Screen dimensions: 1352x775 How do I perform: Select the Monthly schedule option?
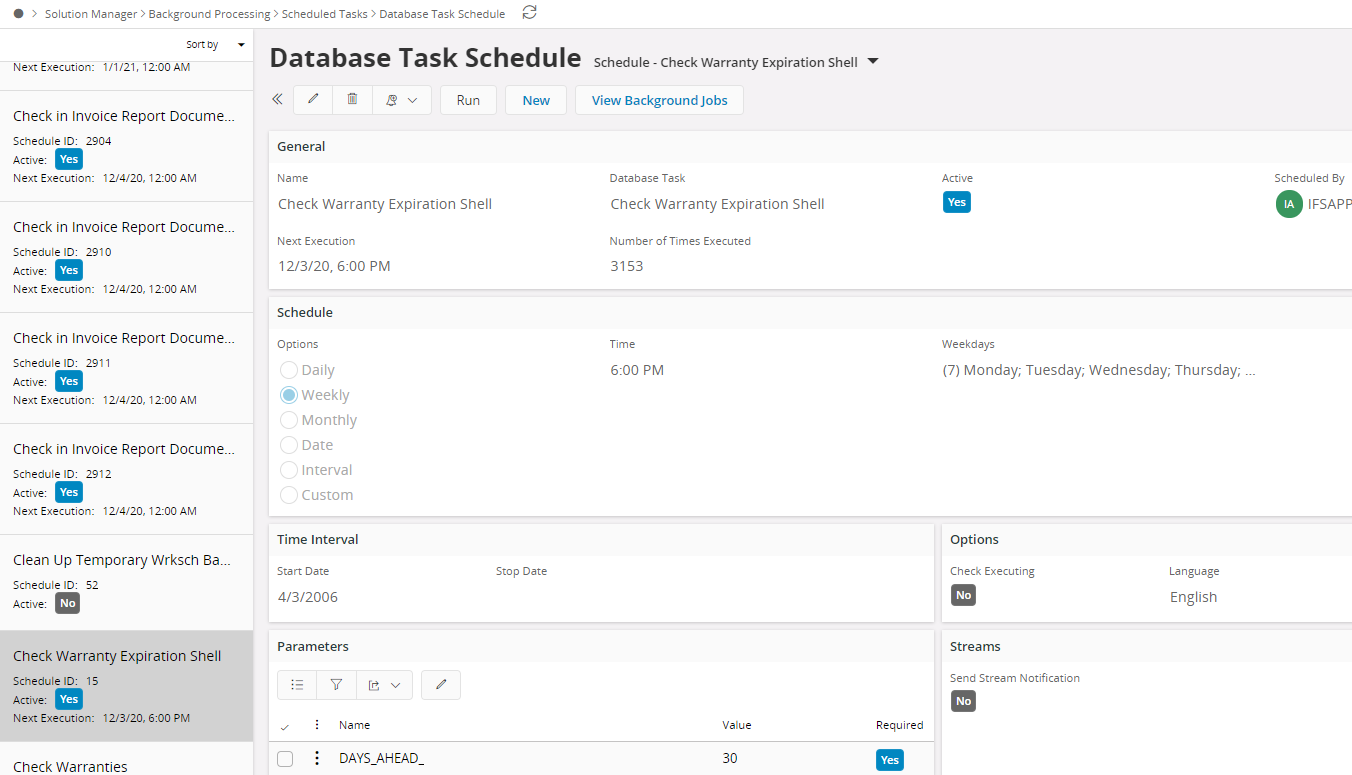[289, 420]
